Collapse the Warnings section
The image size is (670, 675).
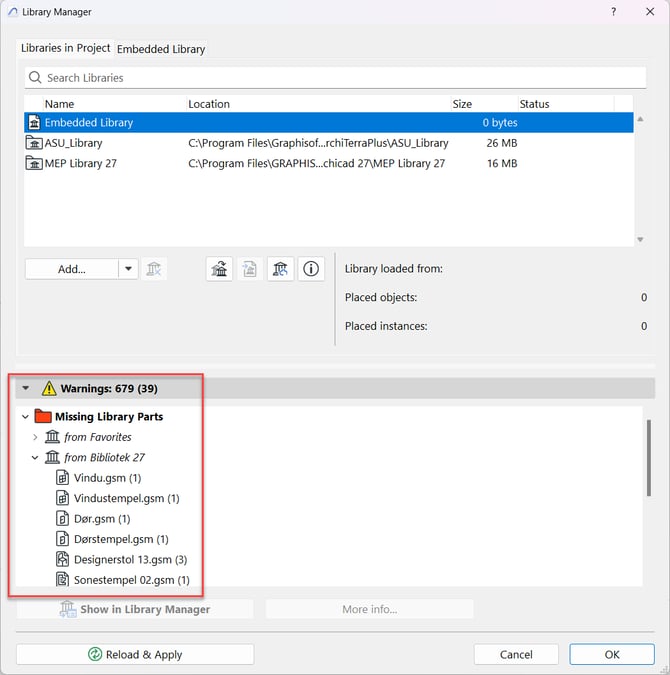coord(26,388)
